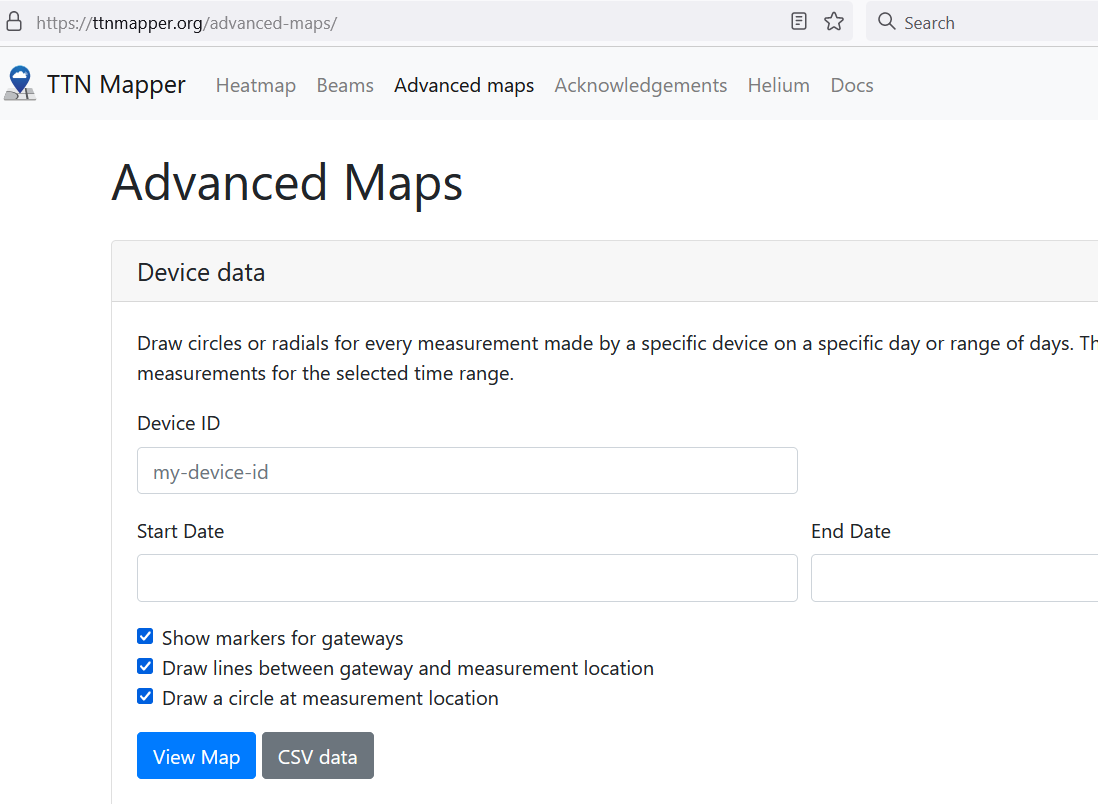Viewport: 1098px width, 804px height.
Task: Bookmark this page with the star icon
Action: pyautogui.click(x=834, y=22)
